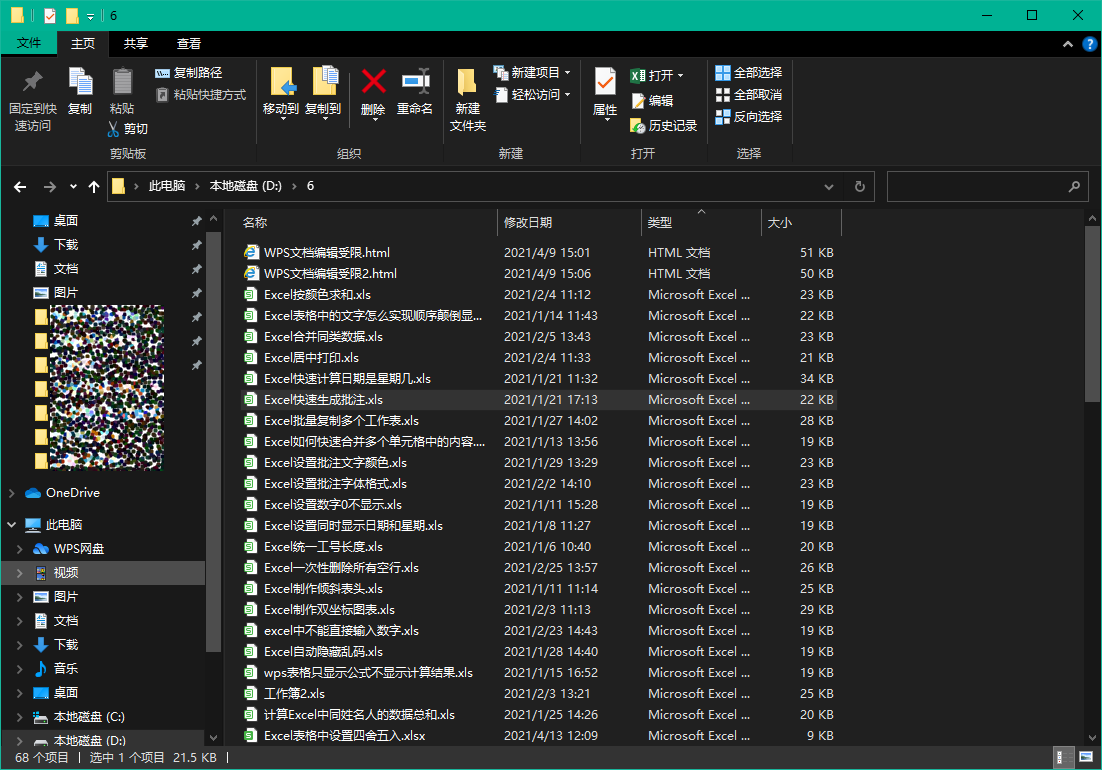Viewport: 1102px width, 770px height.
Task: Click the up-arrow parent folder button
Action: click(x=94, y=186)
